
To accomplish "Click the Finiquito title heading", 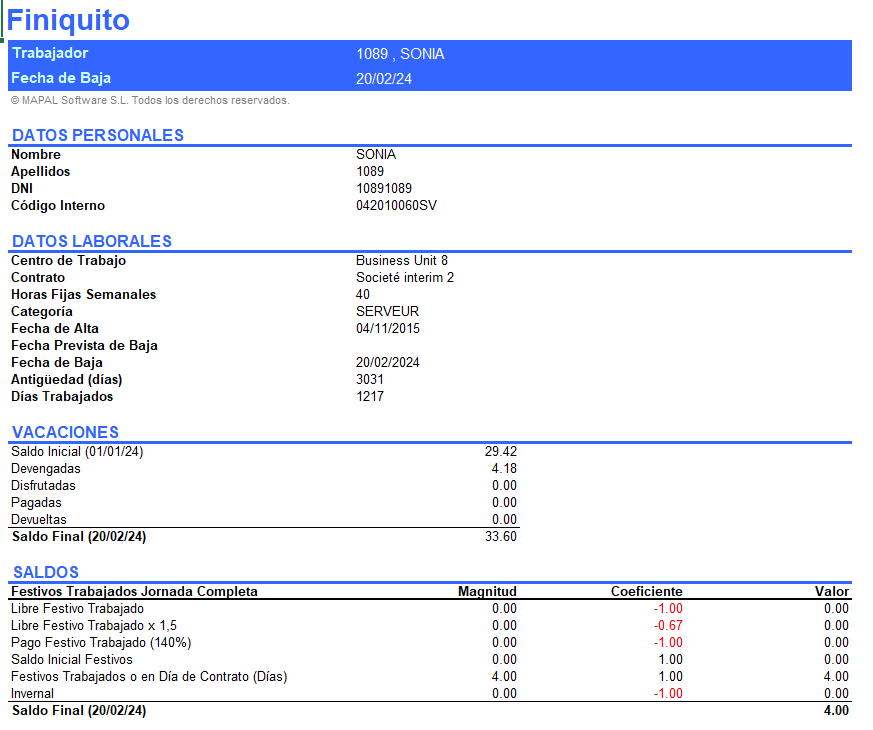I will (68, 21).
